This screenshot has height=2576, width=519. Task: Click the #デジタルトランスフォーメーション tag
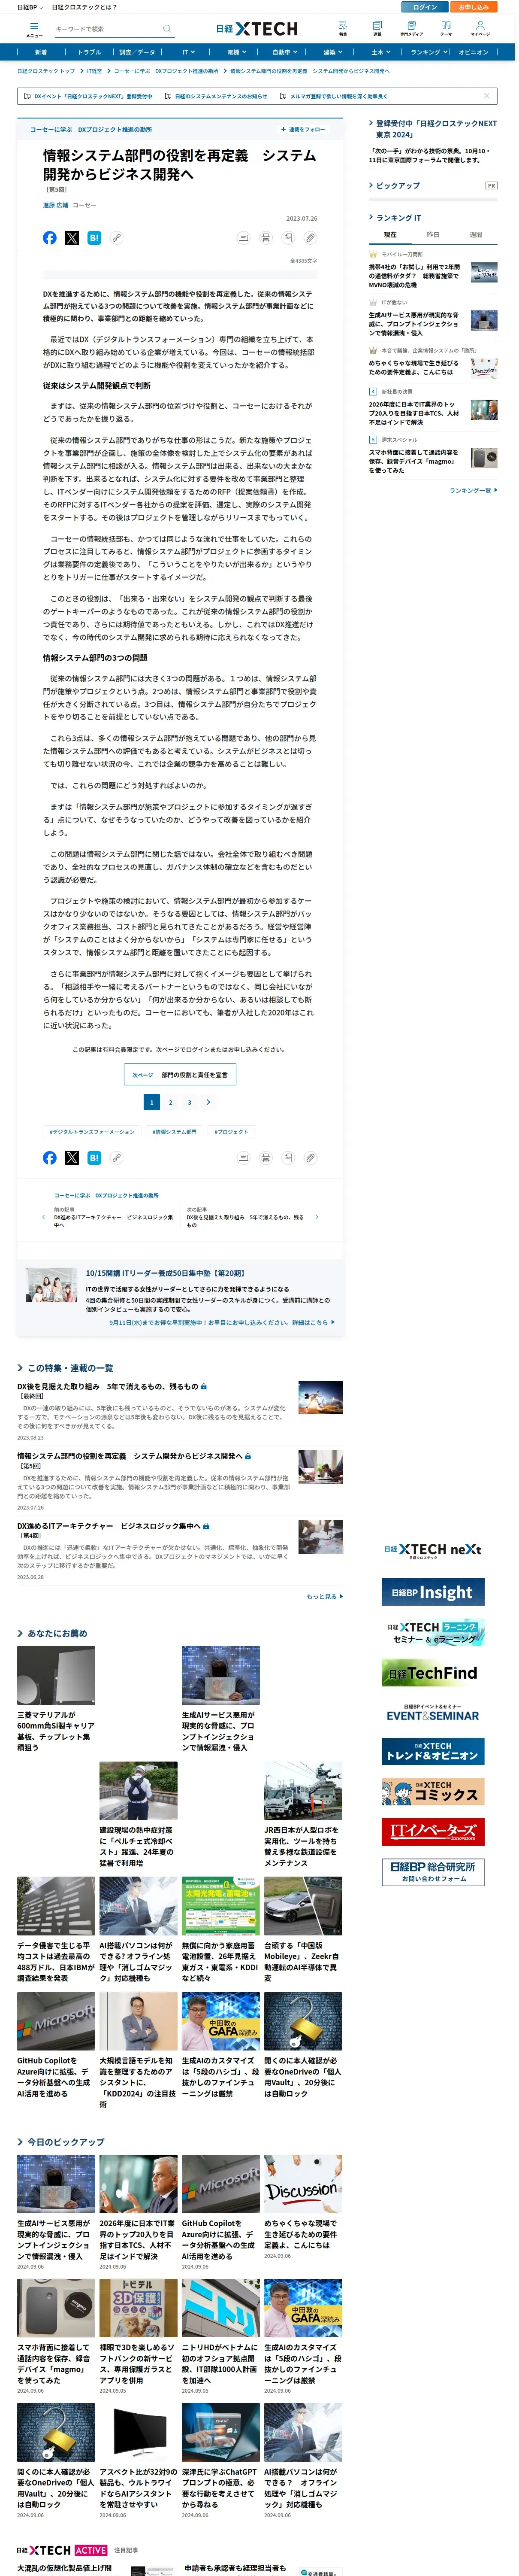tap(92, 1132)
